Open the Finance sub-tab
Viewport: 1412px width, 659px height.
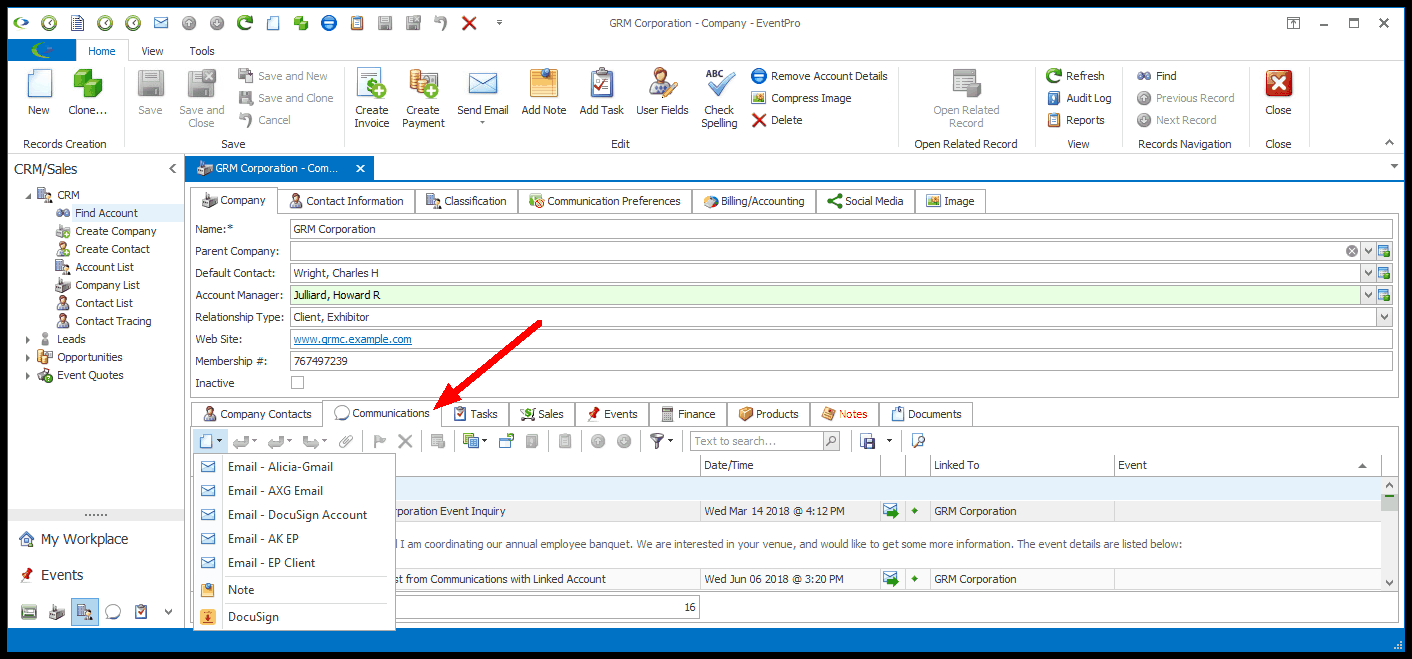[688, 414]
